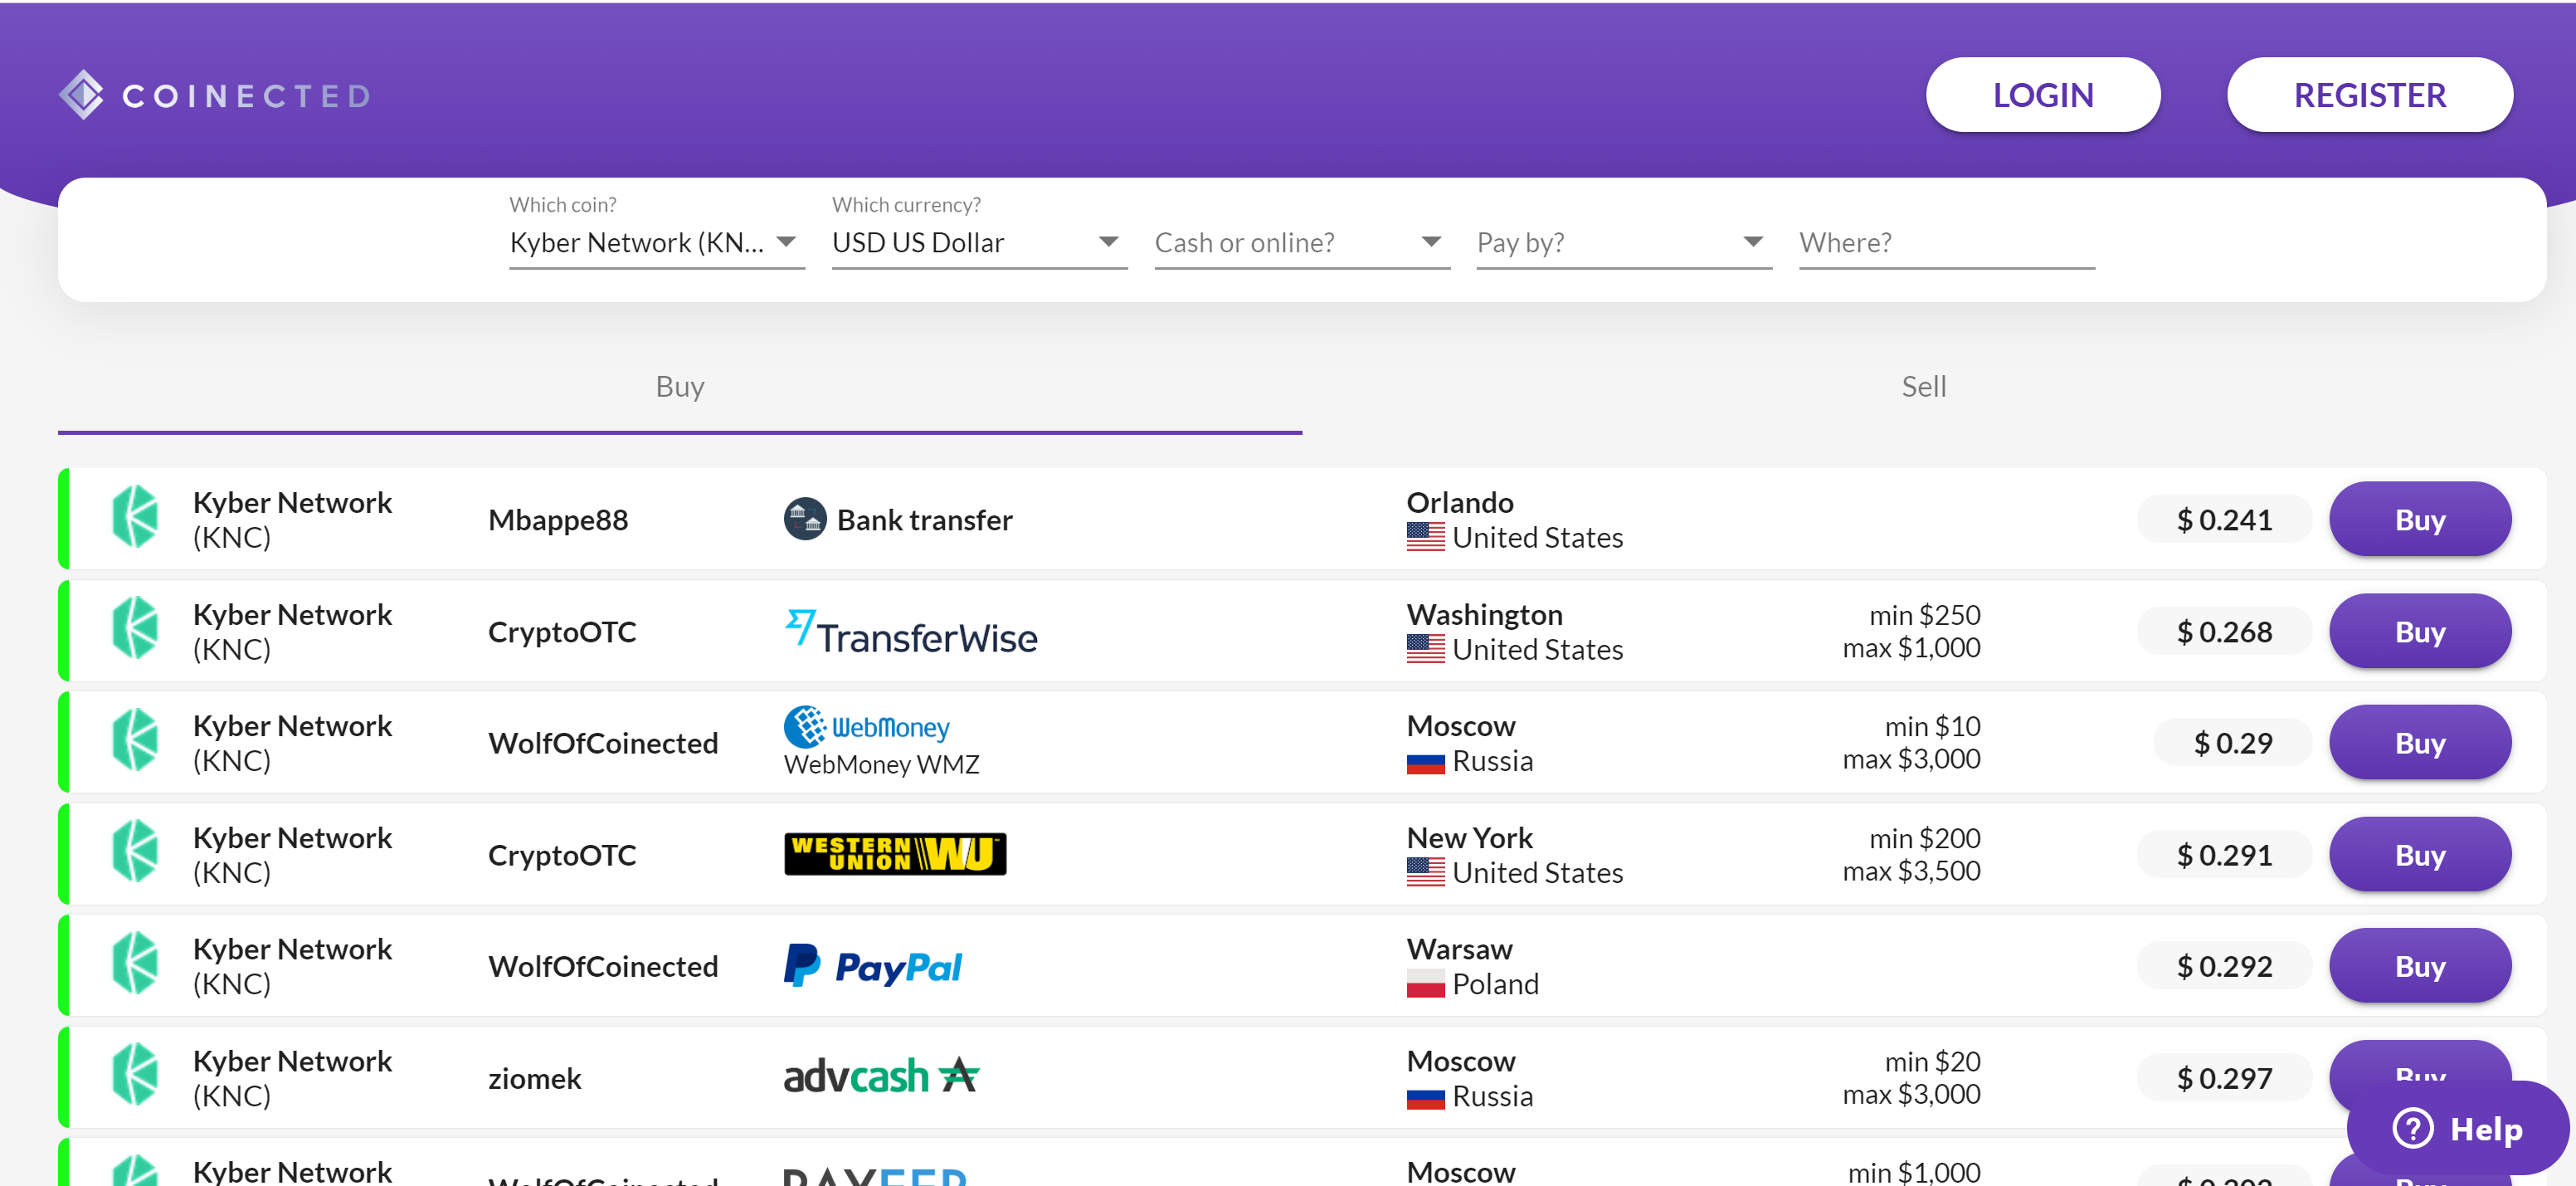The image size is (2576, 1186).
Task: Click the Kyber Network icon in Mbappe88 row
Action: [x=135, y=518]
